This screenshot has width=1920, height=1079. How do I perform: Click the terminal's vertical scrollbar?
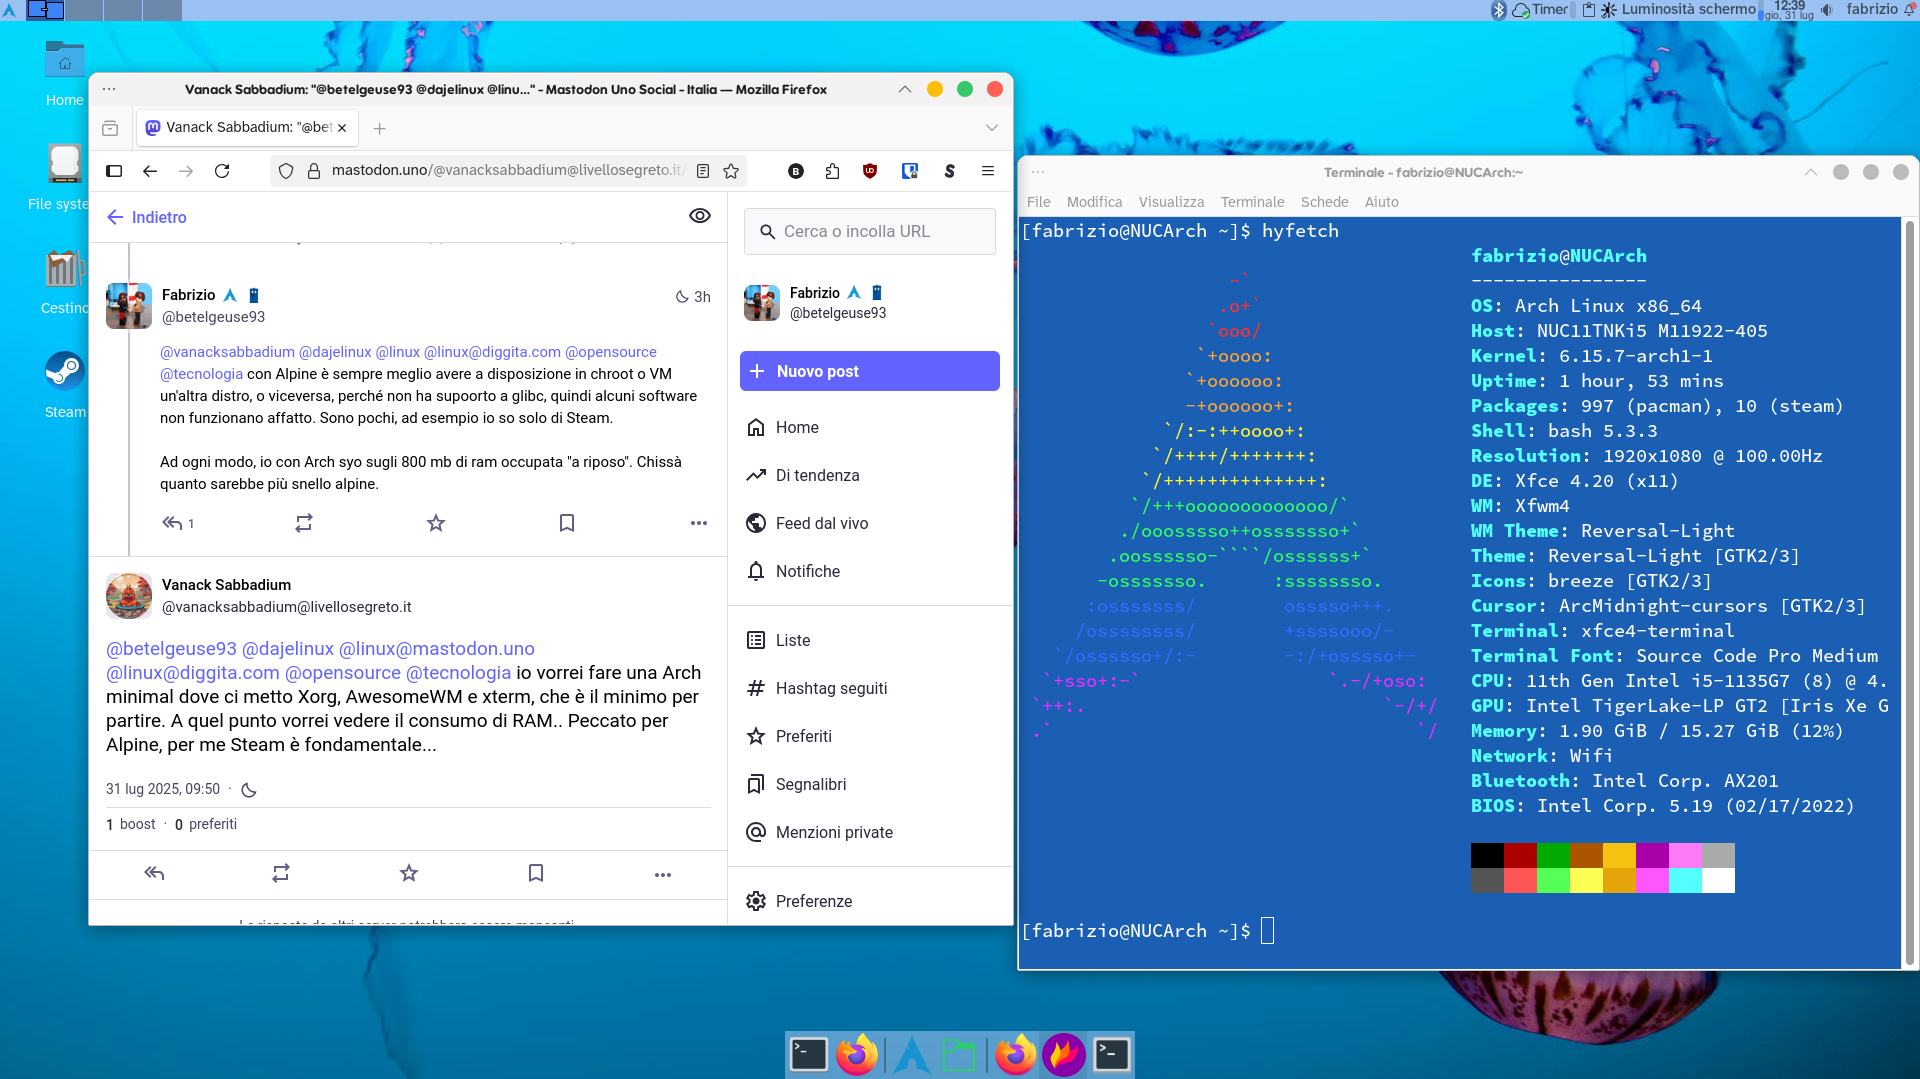1910,592
